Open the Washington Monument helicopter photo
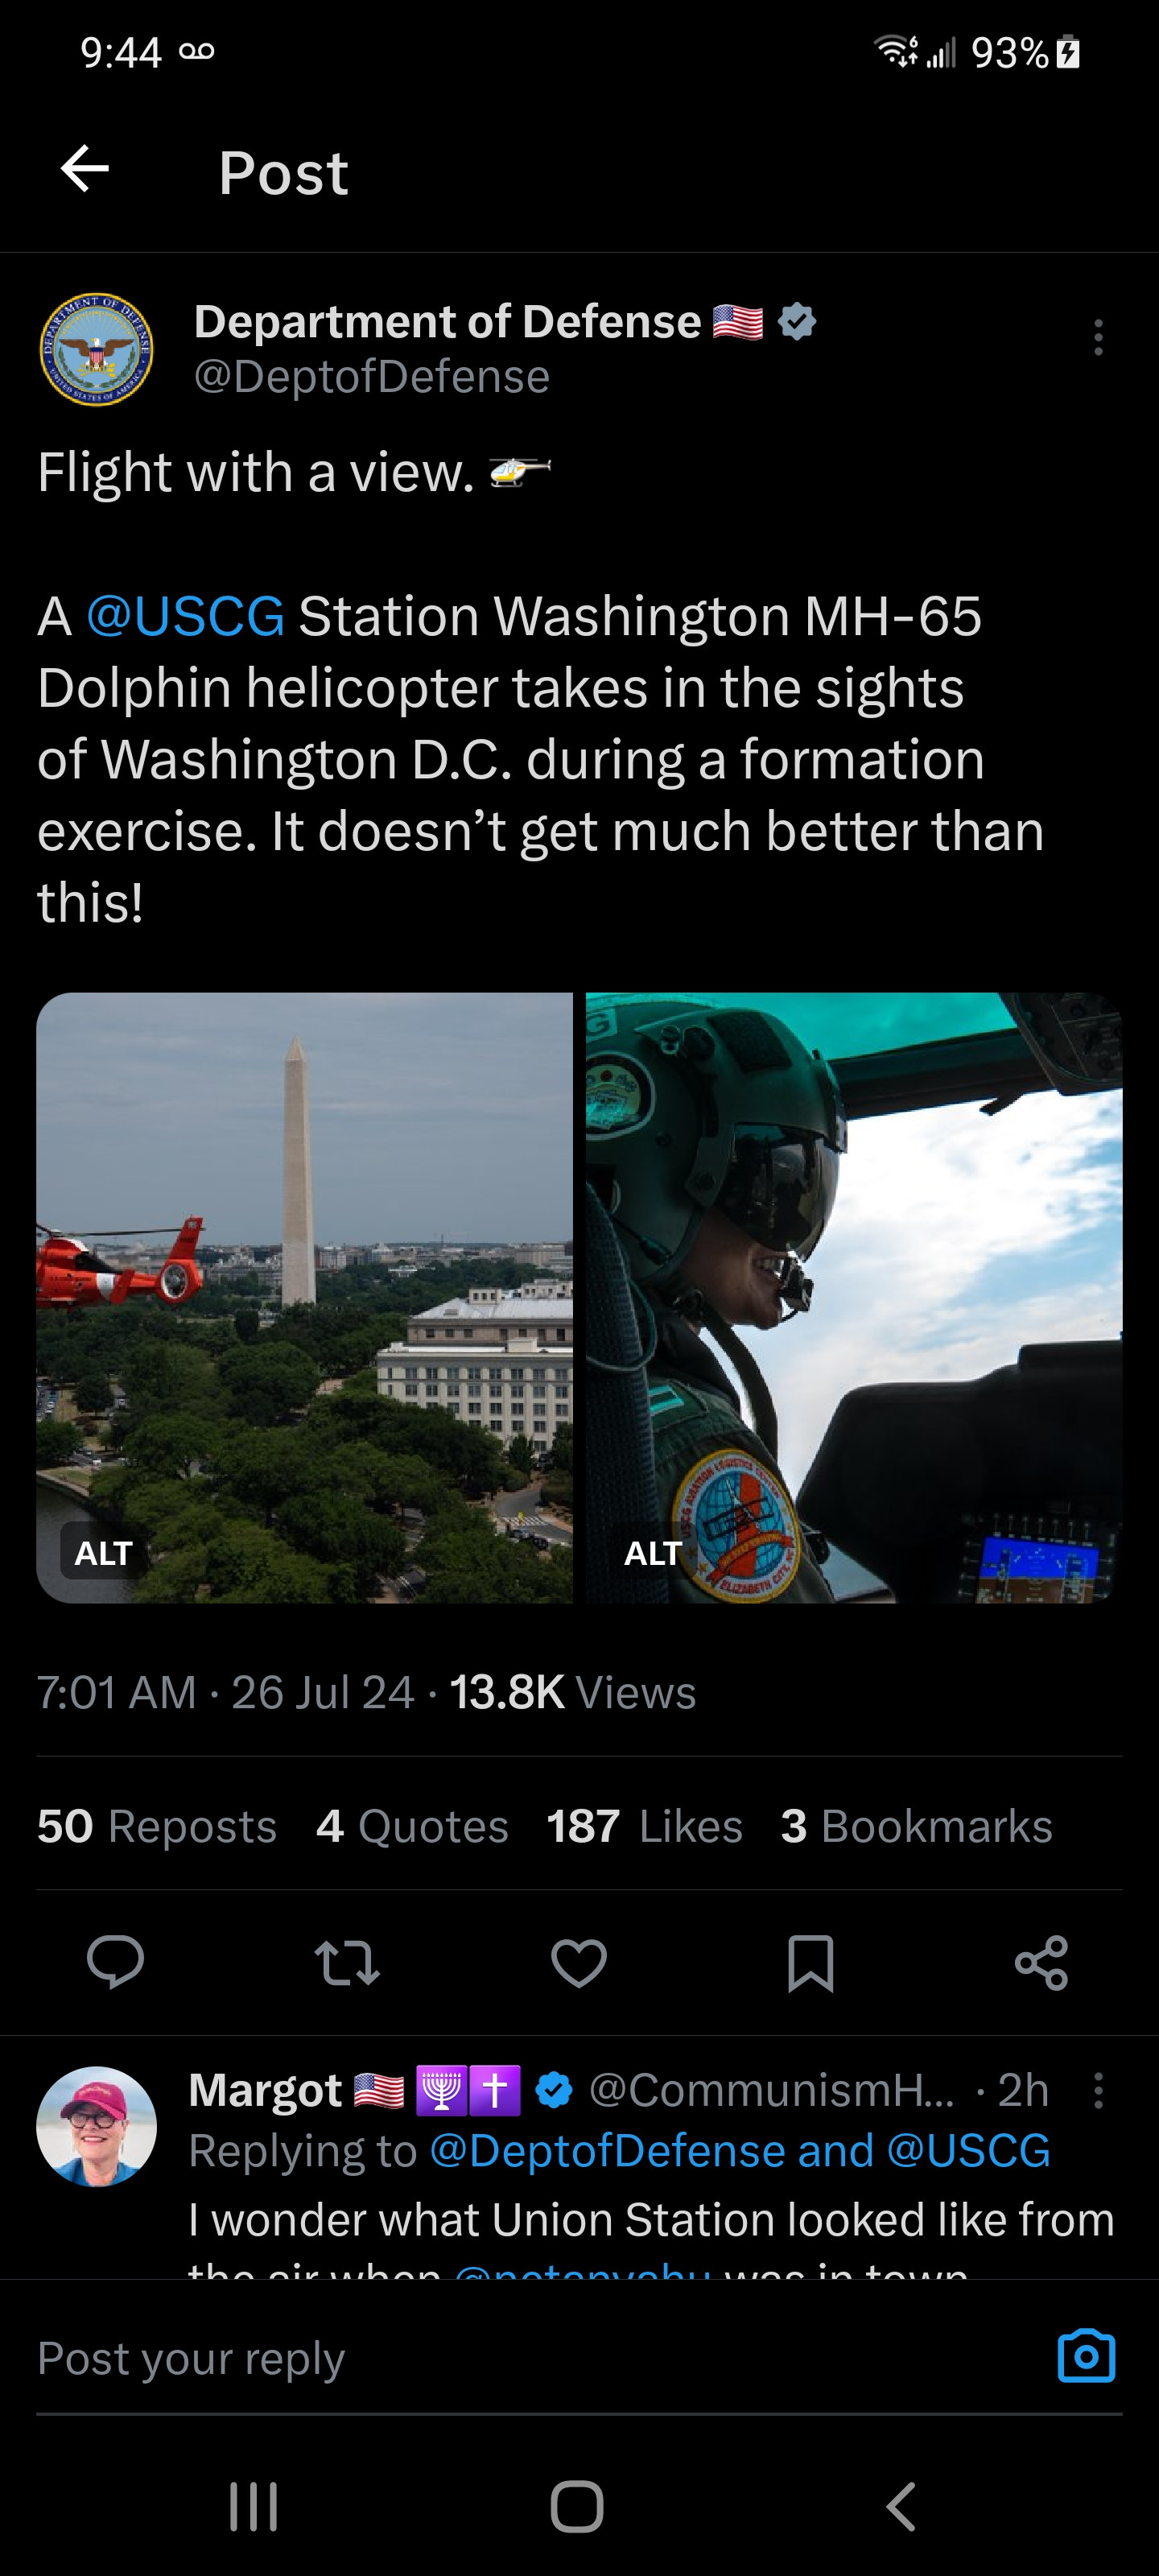This screenshot has width=1159, height=2576. pyautogui.click(x=305, y=1297)
